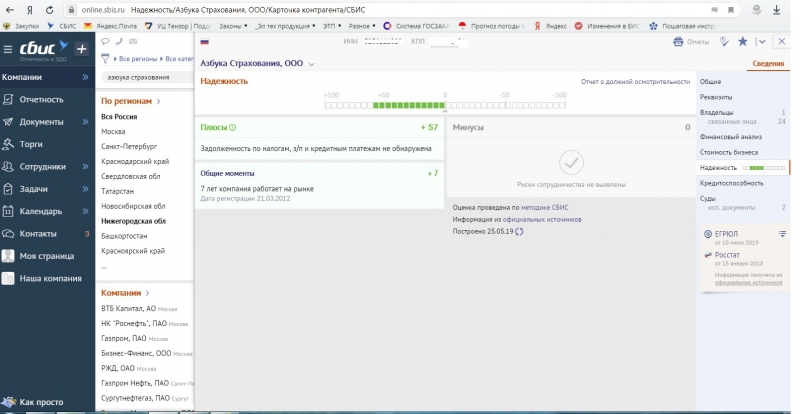Click Как просто help link
The image size is (800, 414).
tap(41, 402)
